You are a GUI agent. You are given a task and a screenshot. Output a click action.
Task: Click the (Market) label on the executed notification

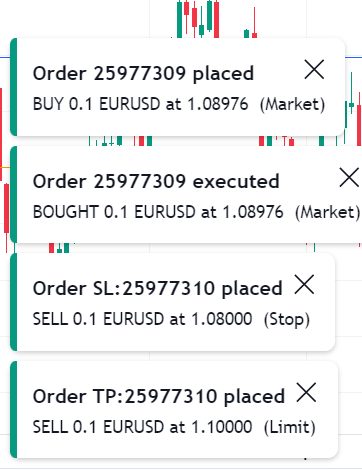327,212
